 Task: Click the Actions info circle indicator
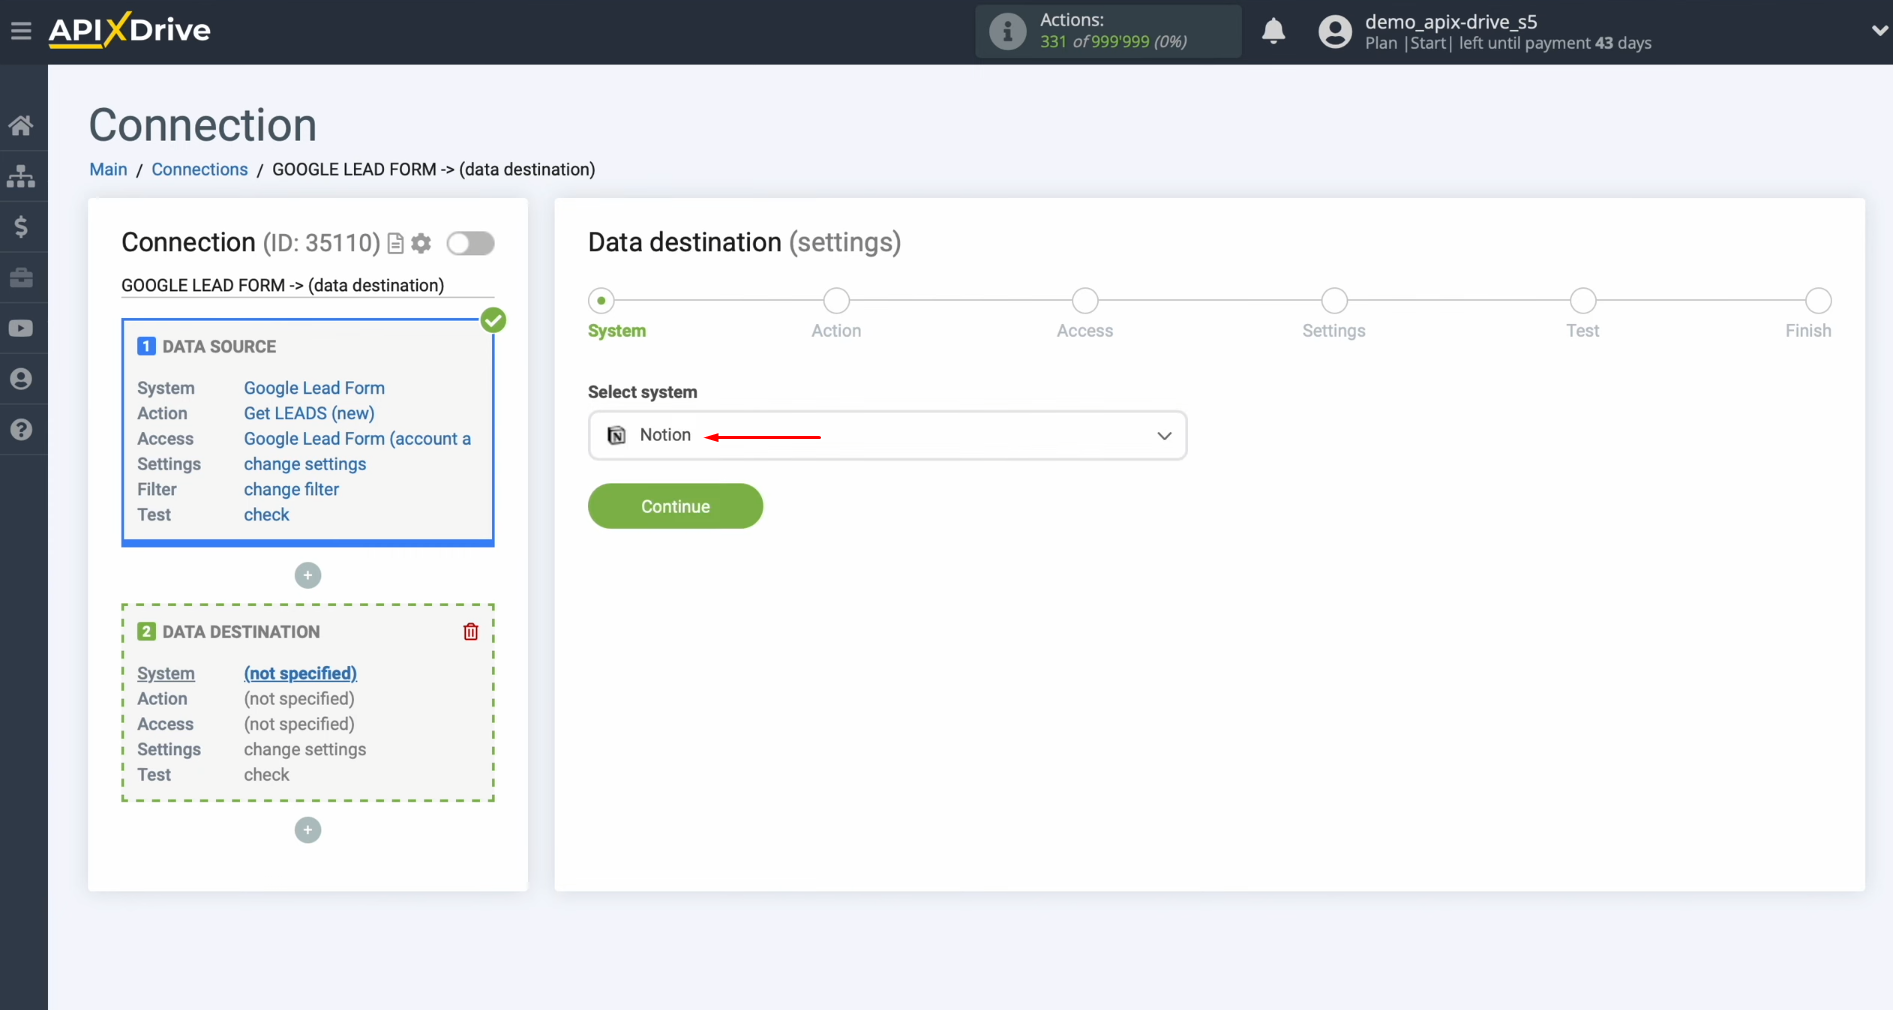coord(1006,31)
